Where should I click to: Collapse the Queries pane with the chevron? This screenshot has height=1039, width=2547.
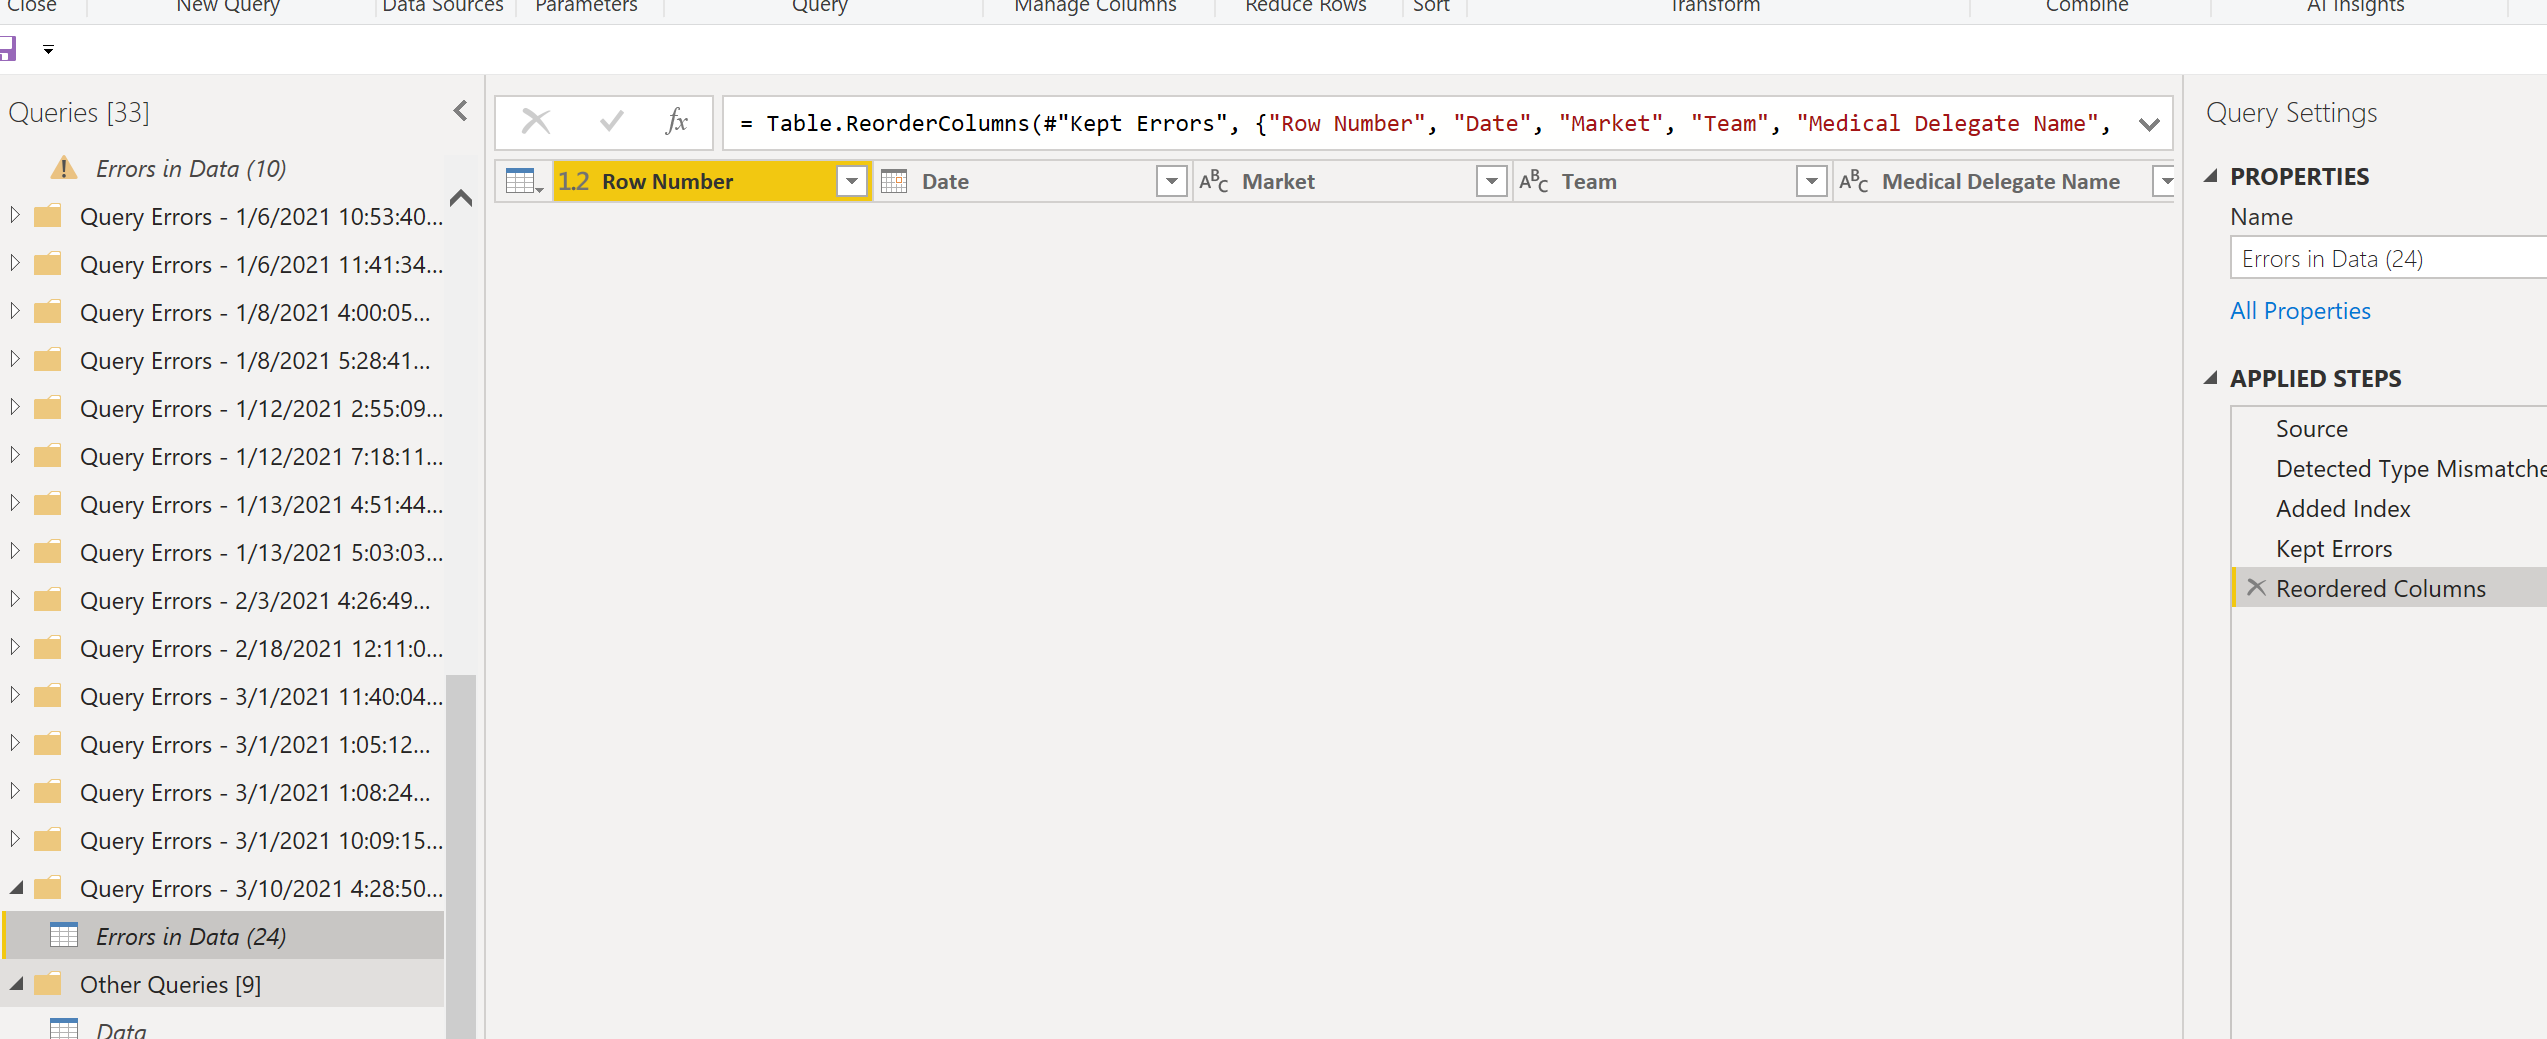pyautogui.click(x=460, y=111)
